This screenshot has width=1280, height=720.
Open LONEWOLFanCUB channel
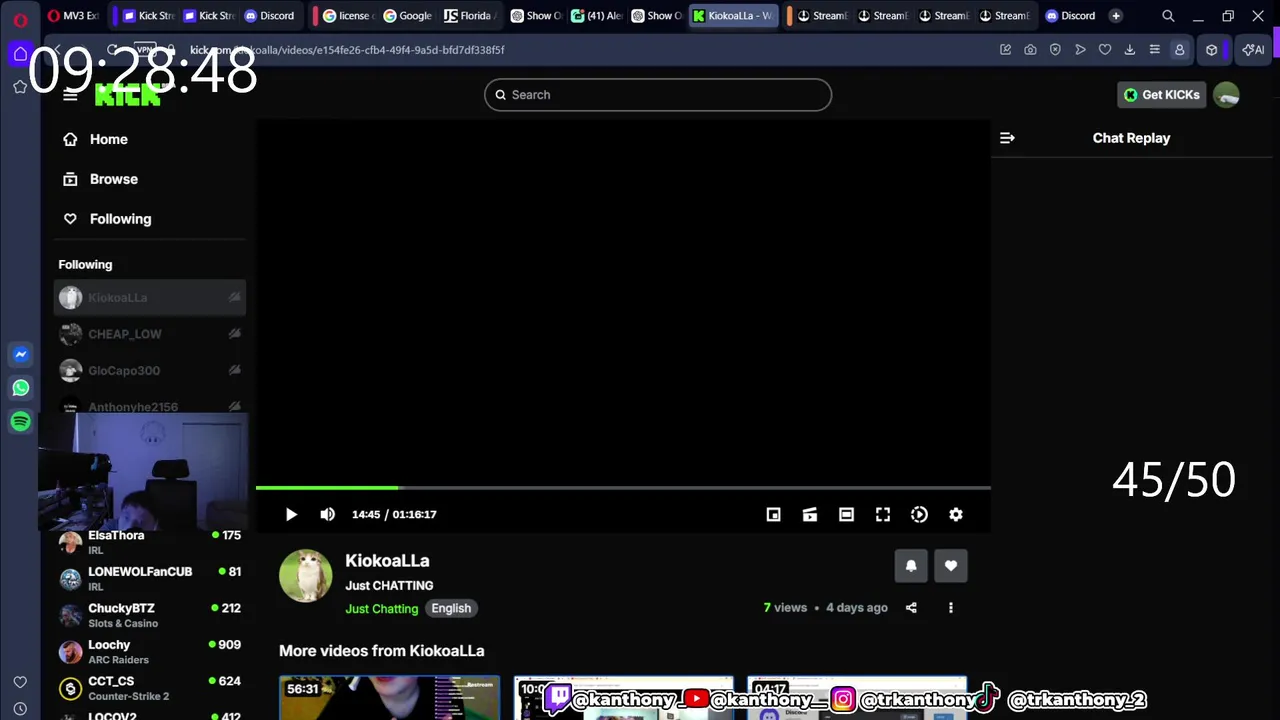(150, 578)
